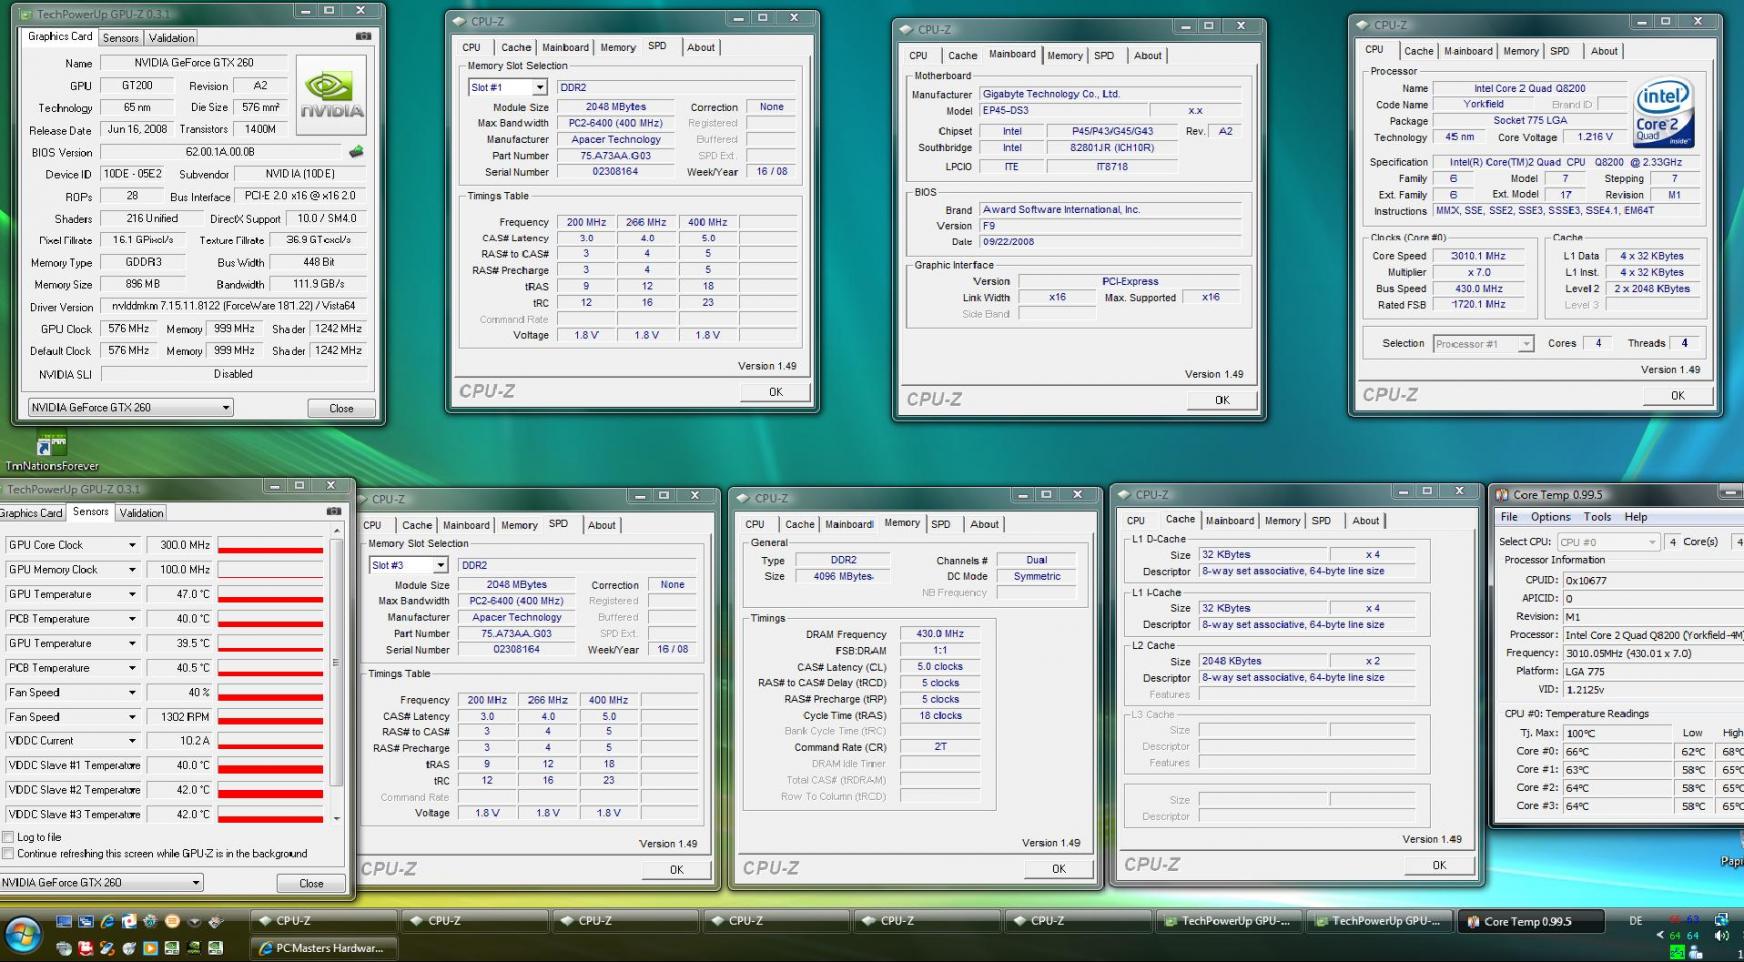Toggle Continue refreshing in background checkbox
This screenshot has width=1744, height=962.
[8, 854]
